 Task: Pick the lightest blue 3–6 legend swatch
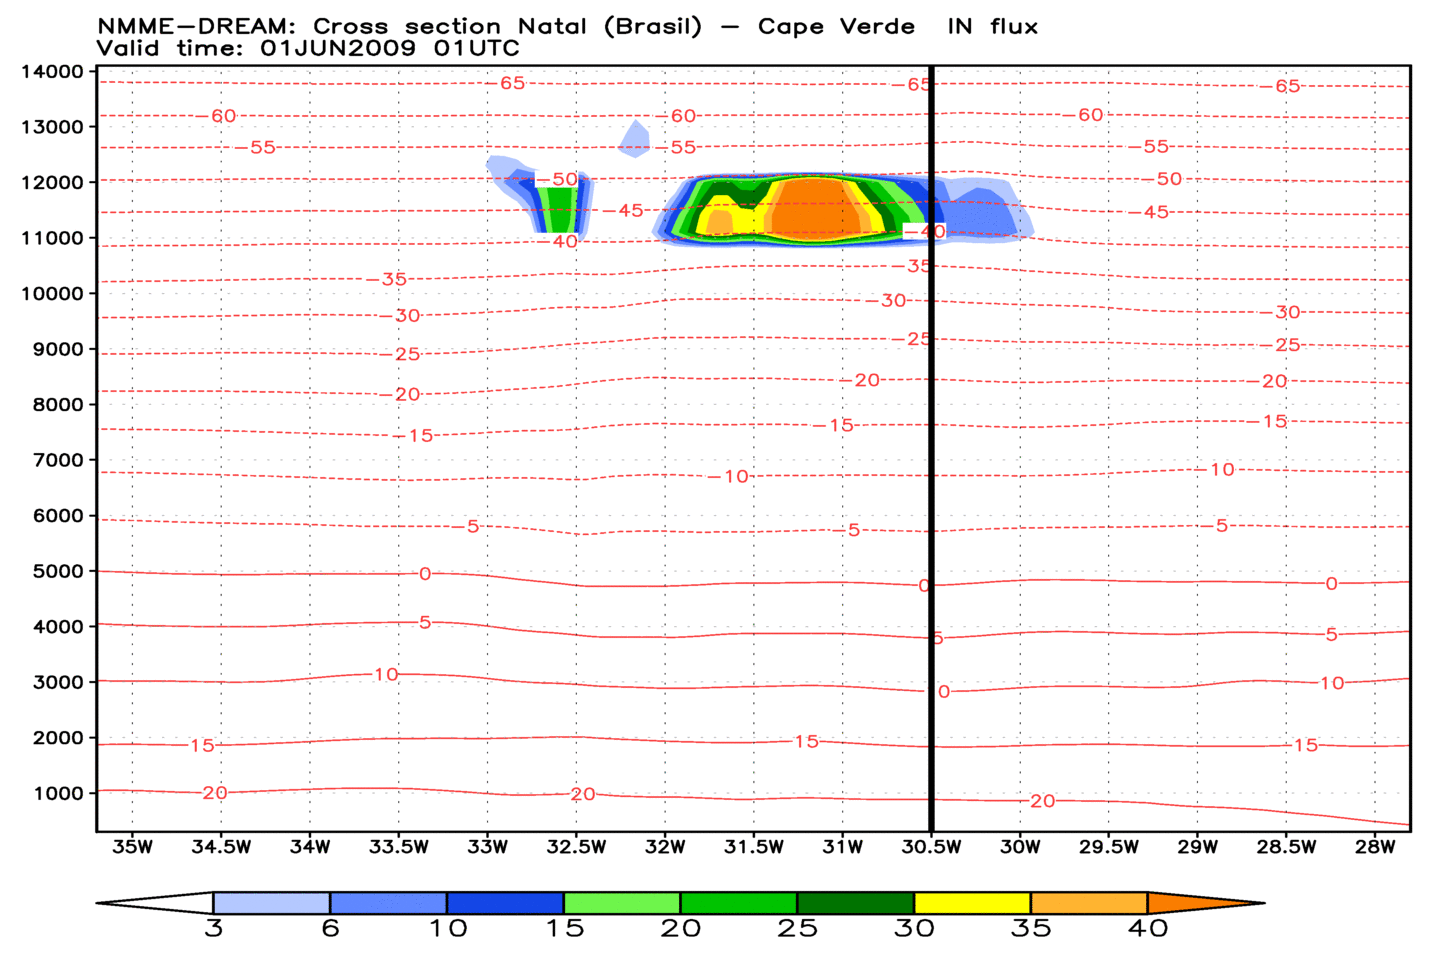click(271, 903)
